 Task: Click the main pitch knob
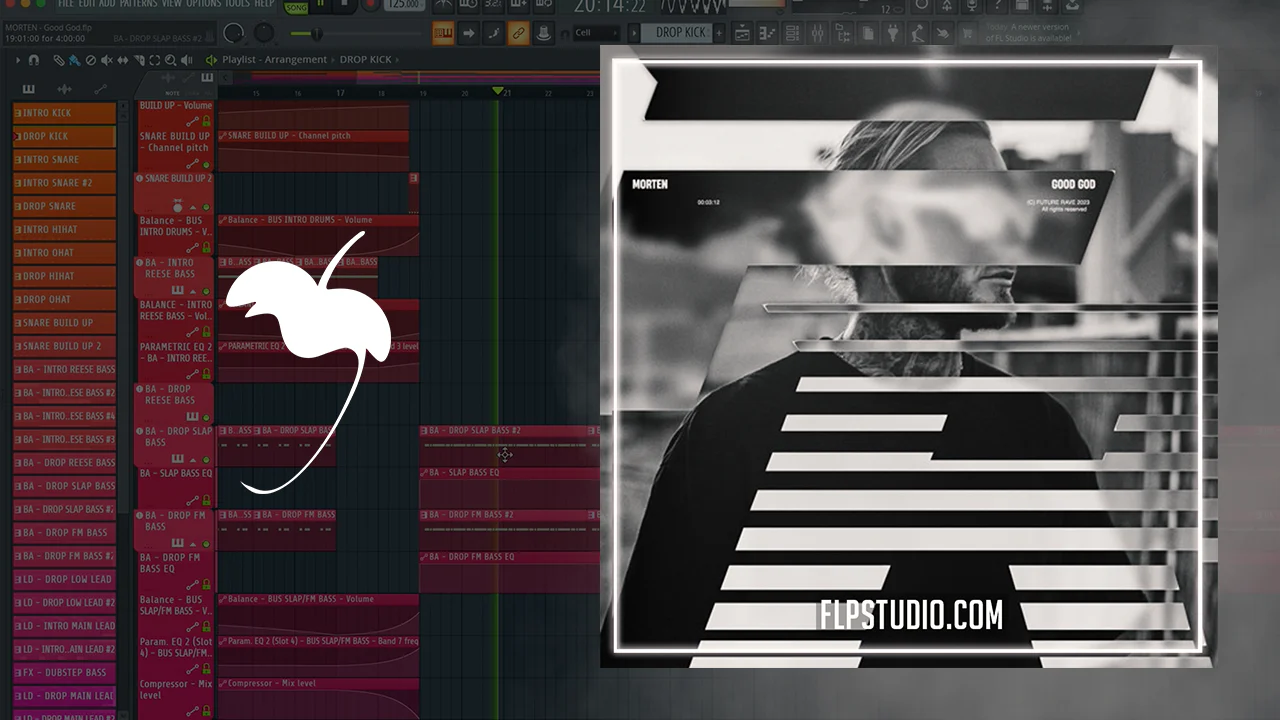264,33
